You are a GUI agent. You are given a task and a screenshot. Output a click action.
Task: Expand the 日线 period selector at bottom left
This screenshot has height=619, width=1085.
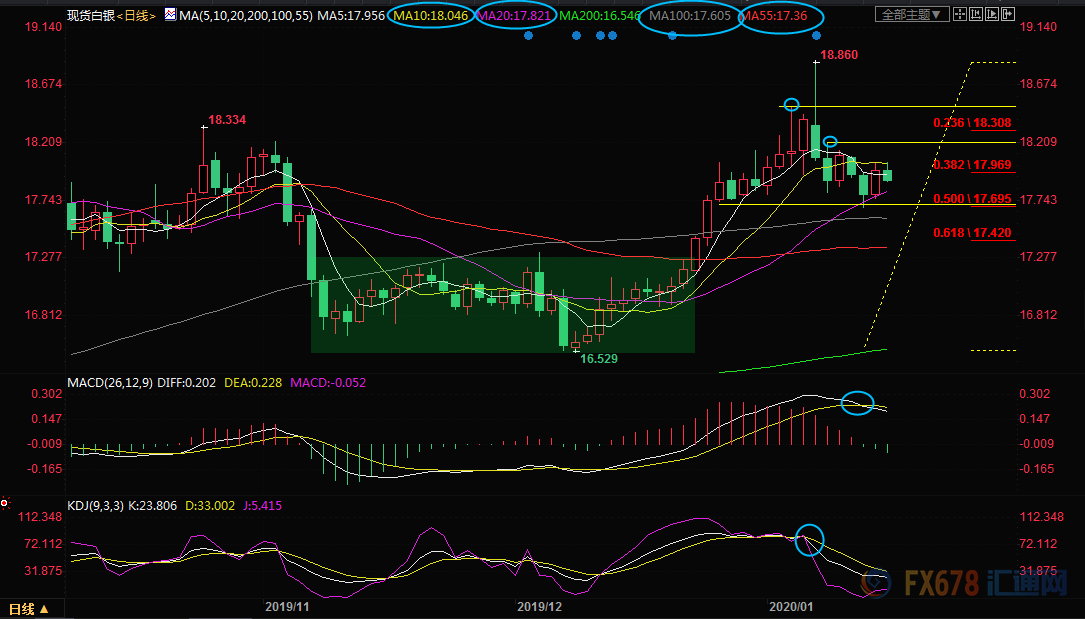[30, 609]
